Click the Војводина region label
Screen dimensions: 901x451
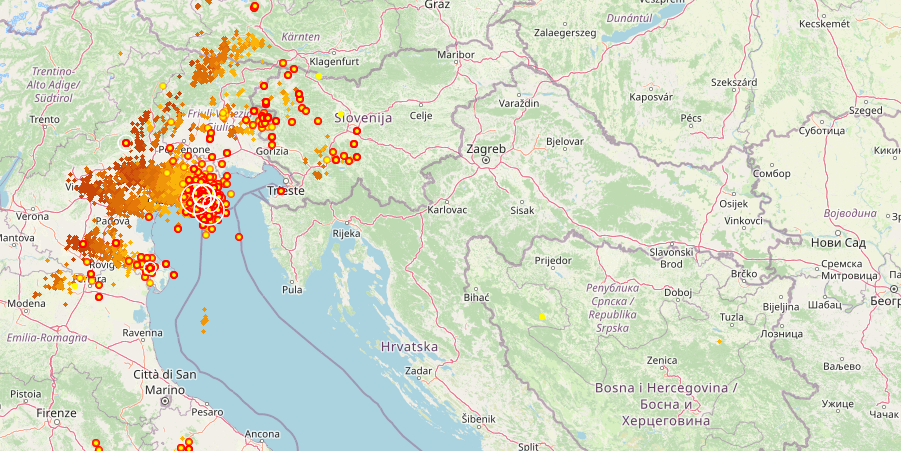(850, 213)
